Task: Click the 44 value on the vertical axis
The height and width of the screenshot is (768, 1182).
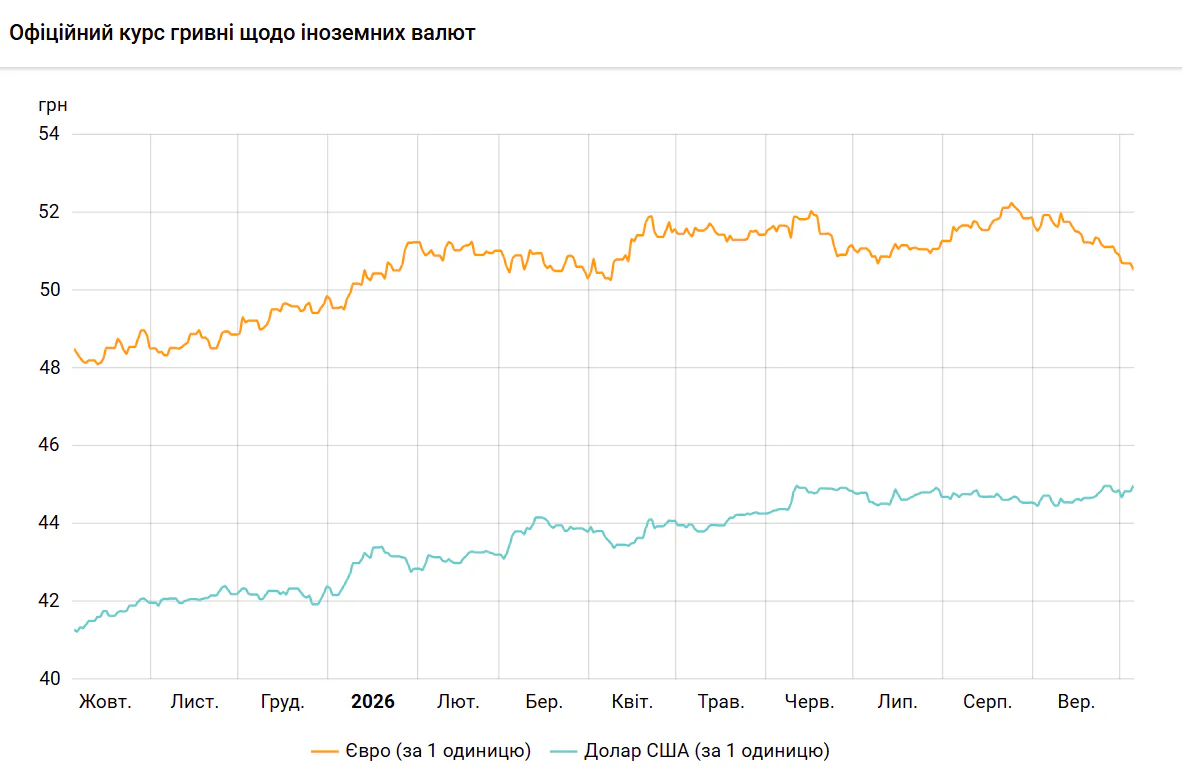Action: [49, 523]
